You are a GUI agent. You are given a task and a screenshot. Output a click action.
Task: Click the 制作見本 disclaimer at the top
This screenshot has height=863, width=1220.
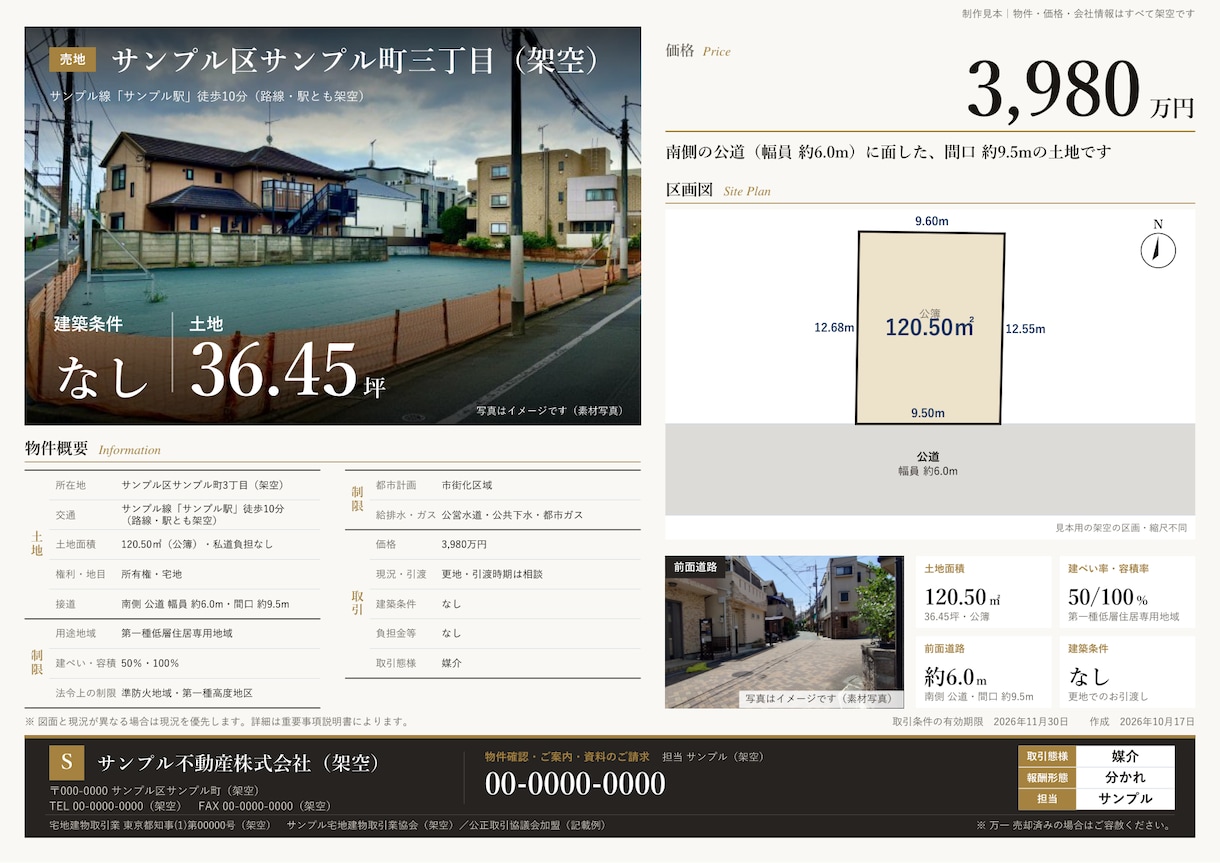pyautogui.click(x=1078, y=14)
